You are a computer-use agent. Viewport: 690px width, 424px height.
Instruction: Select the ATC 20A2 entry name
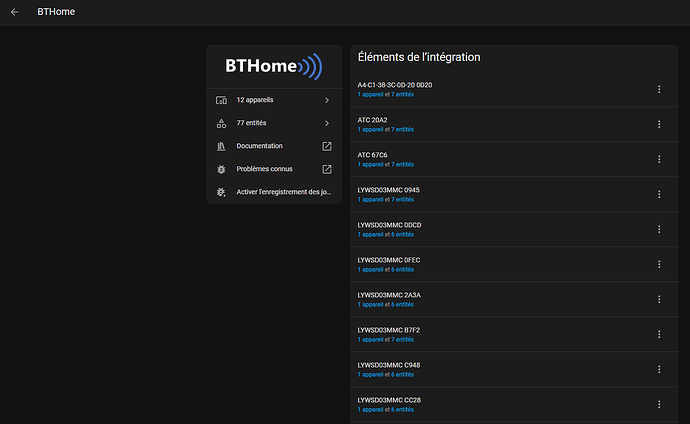pos(372,120)
